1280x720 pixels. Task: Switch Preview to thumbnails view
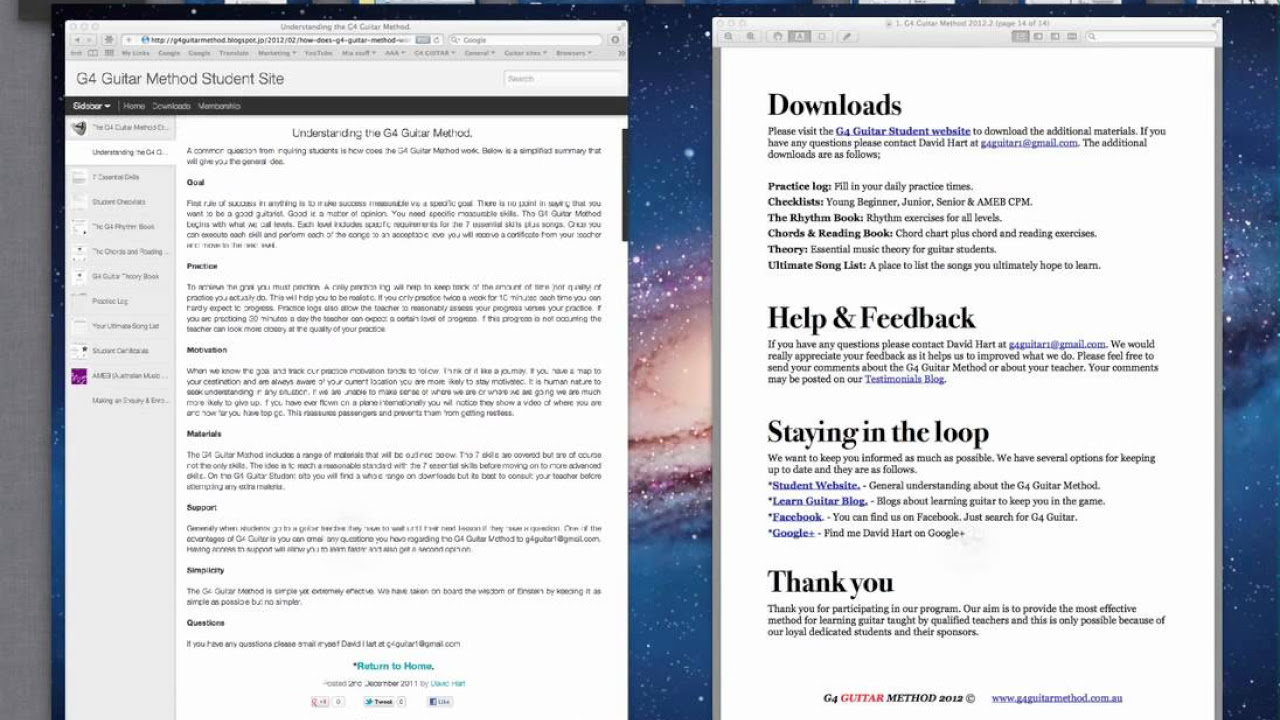point(1038,36)
